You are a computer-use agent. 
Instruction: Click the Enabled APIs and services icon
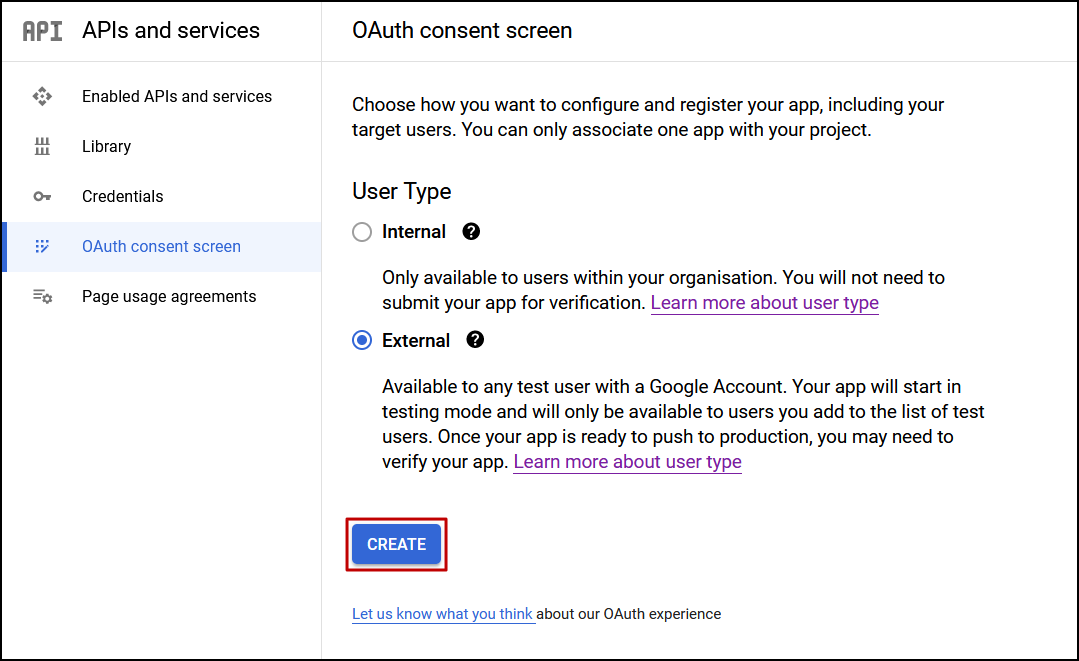coord(43,96)
